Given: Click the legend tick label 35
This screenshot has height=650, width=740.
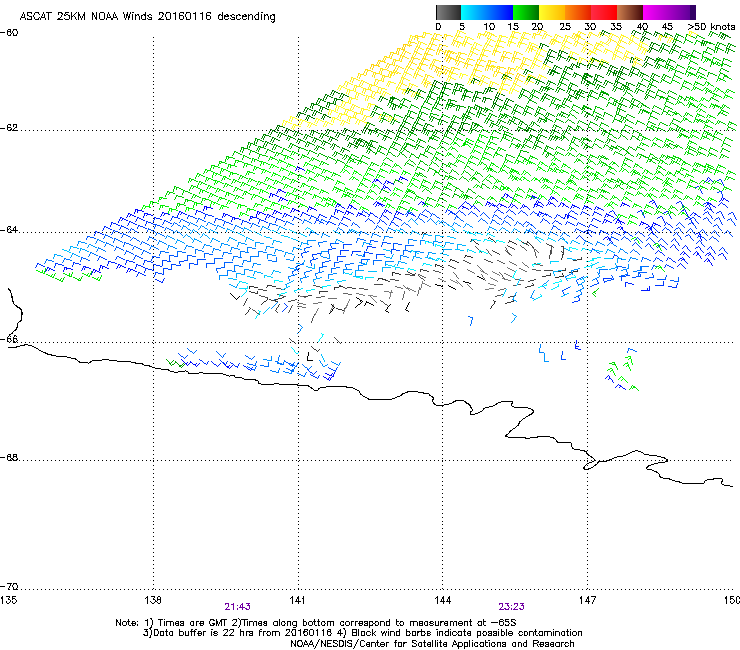Looking at the screenshot, I should coord(616,27).
